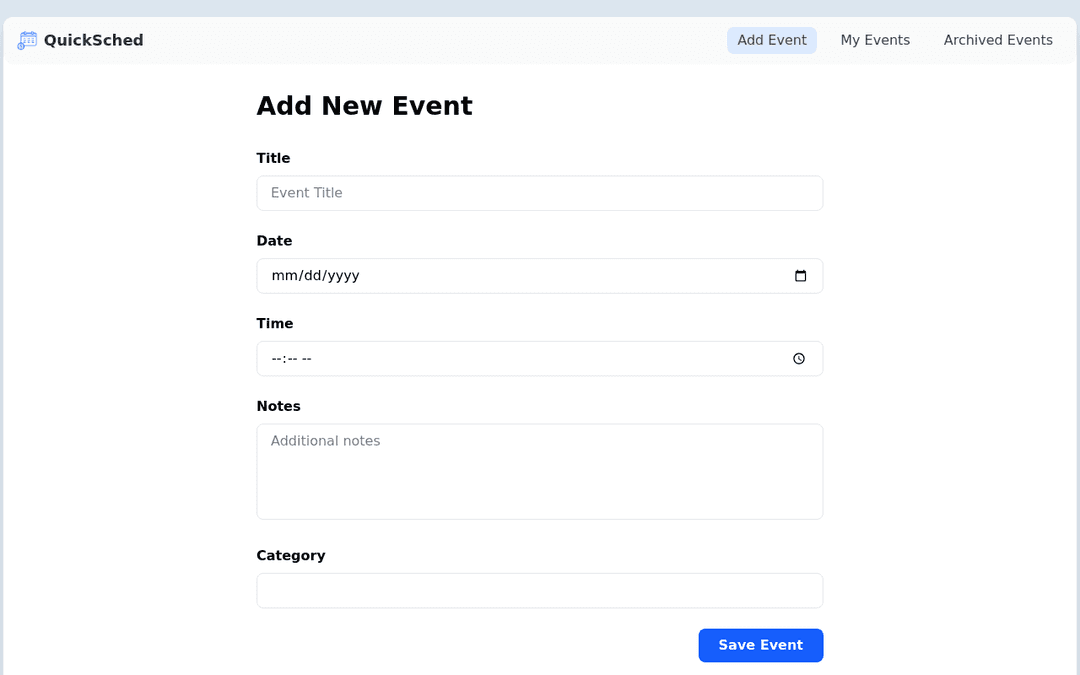
Task: Switch to the Add Event tab
Action: [x=771, y=40]
